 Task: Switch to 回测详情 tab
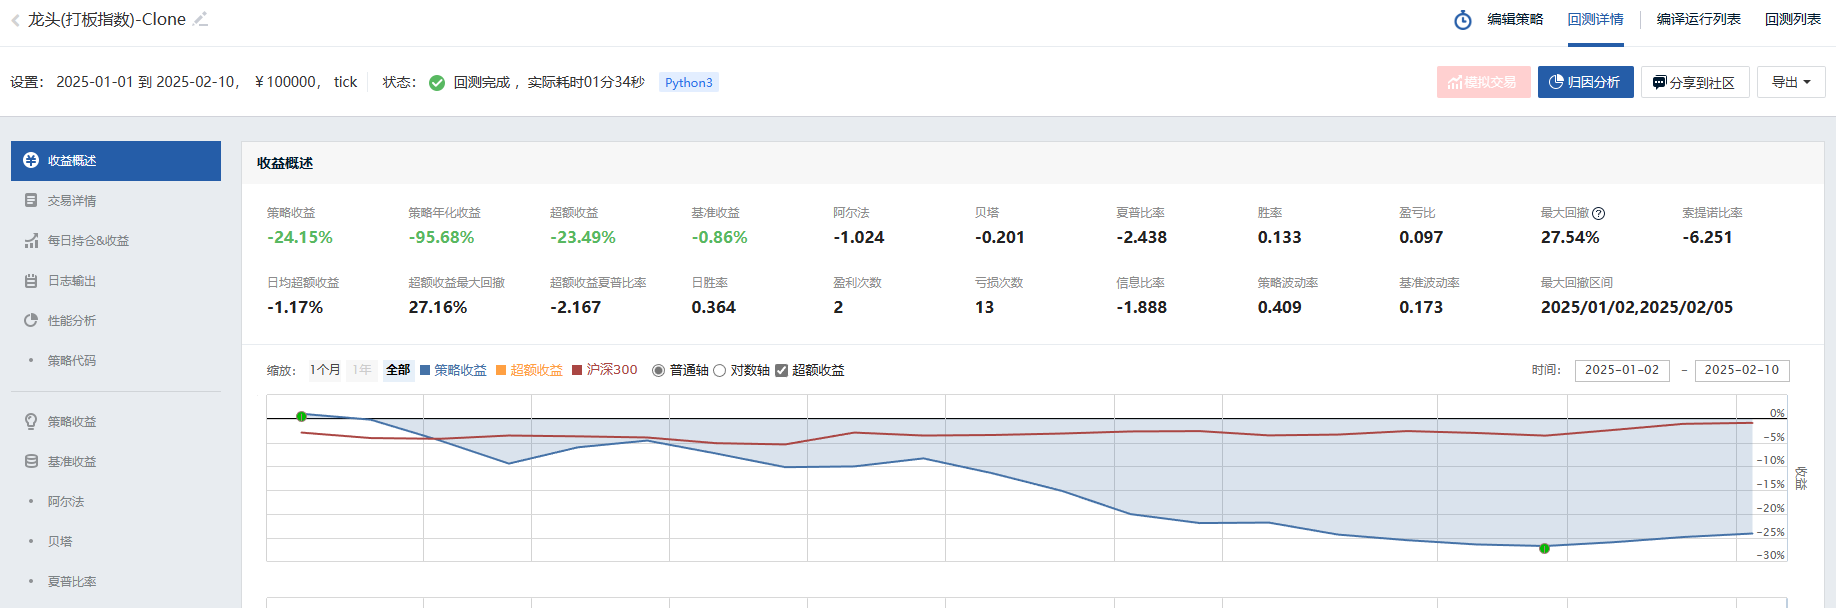point(1595,19)
